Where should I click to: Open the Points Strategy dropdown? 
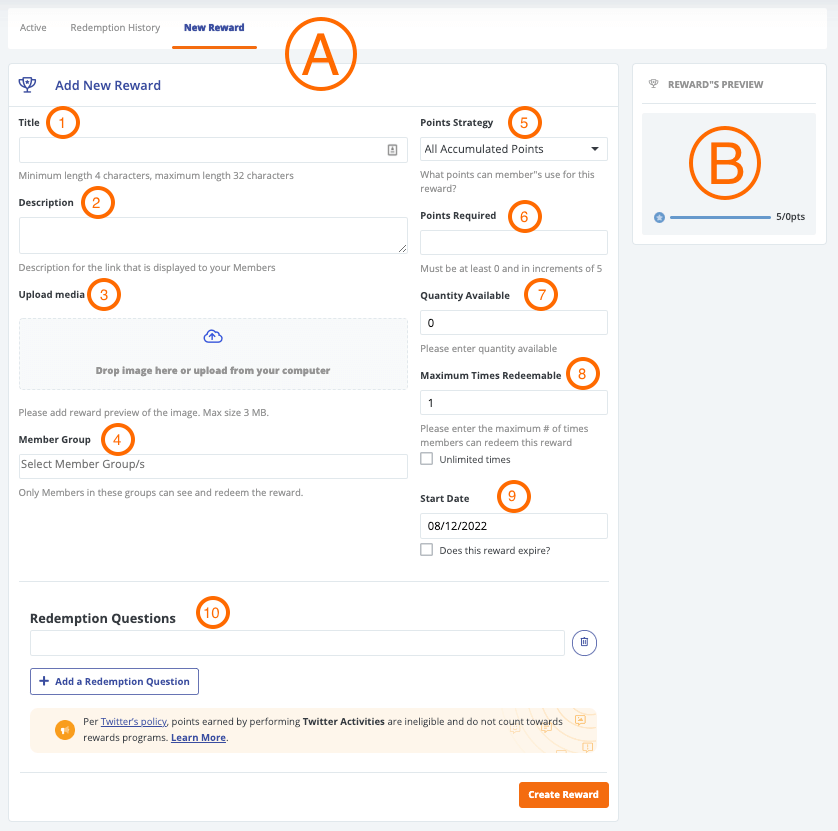click(514, 149)
